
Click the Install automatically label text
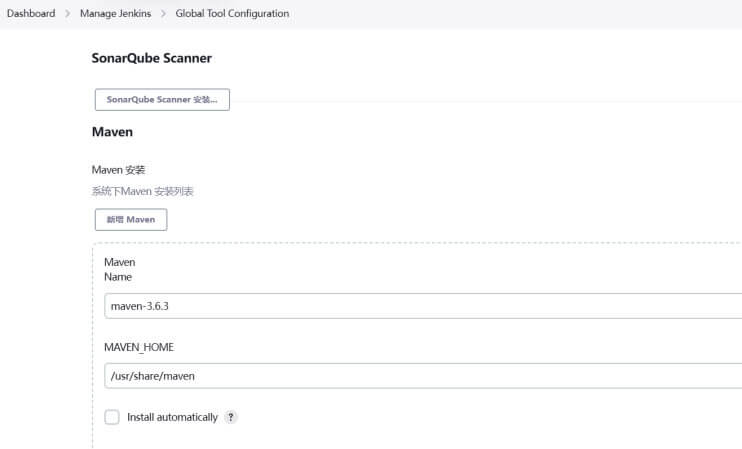172,417
